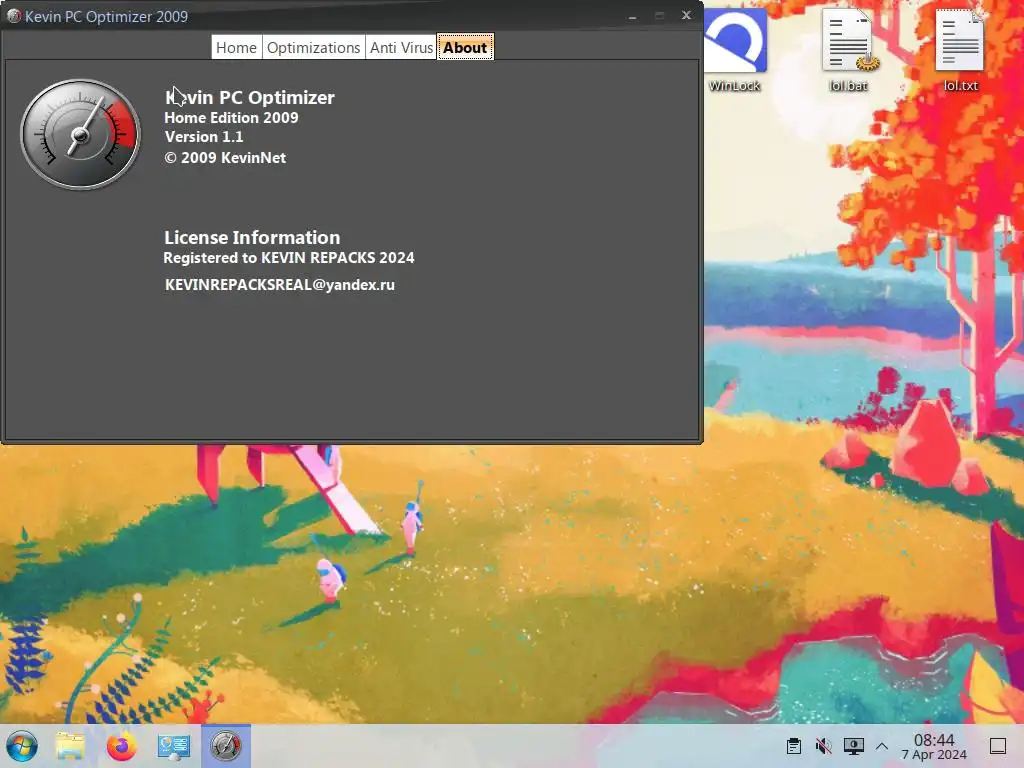Switch to the Home tab
This screenshot has width=1024, height=768.
[236, 48]
